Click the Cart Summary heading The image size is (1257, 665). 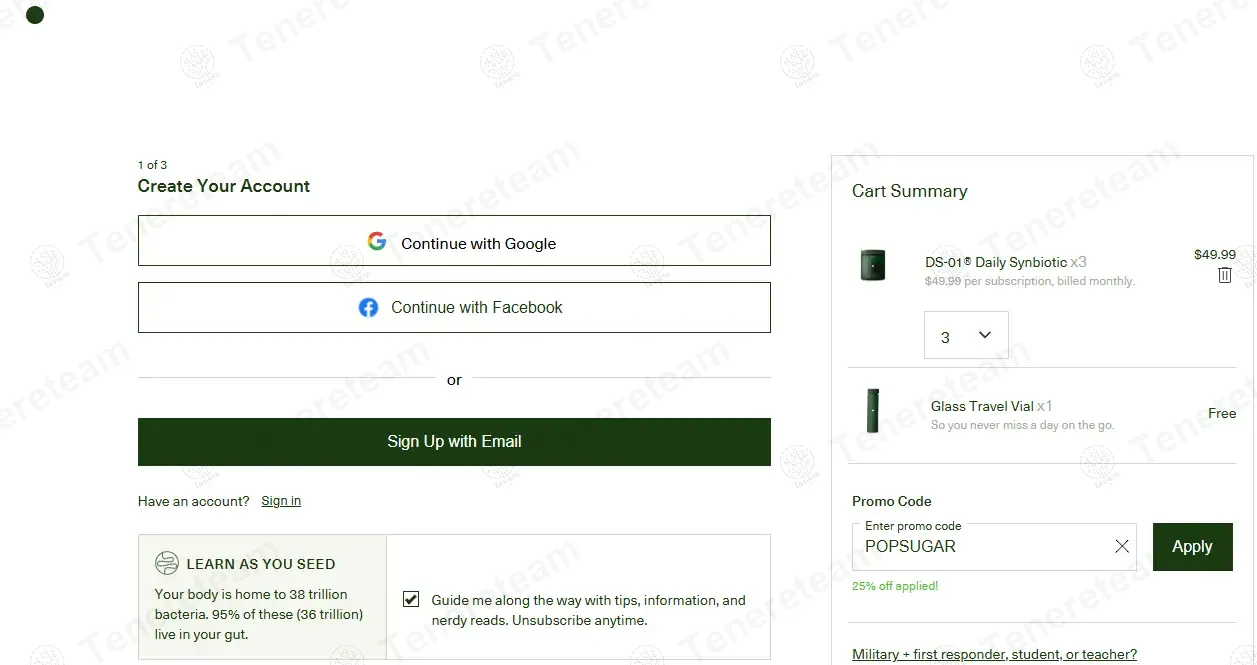[909, 191]
